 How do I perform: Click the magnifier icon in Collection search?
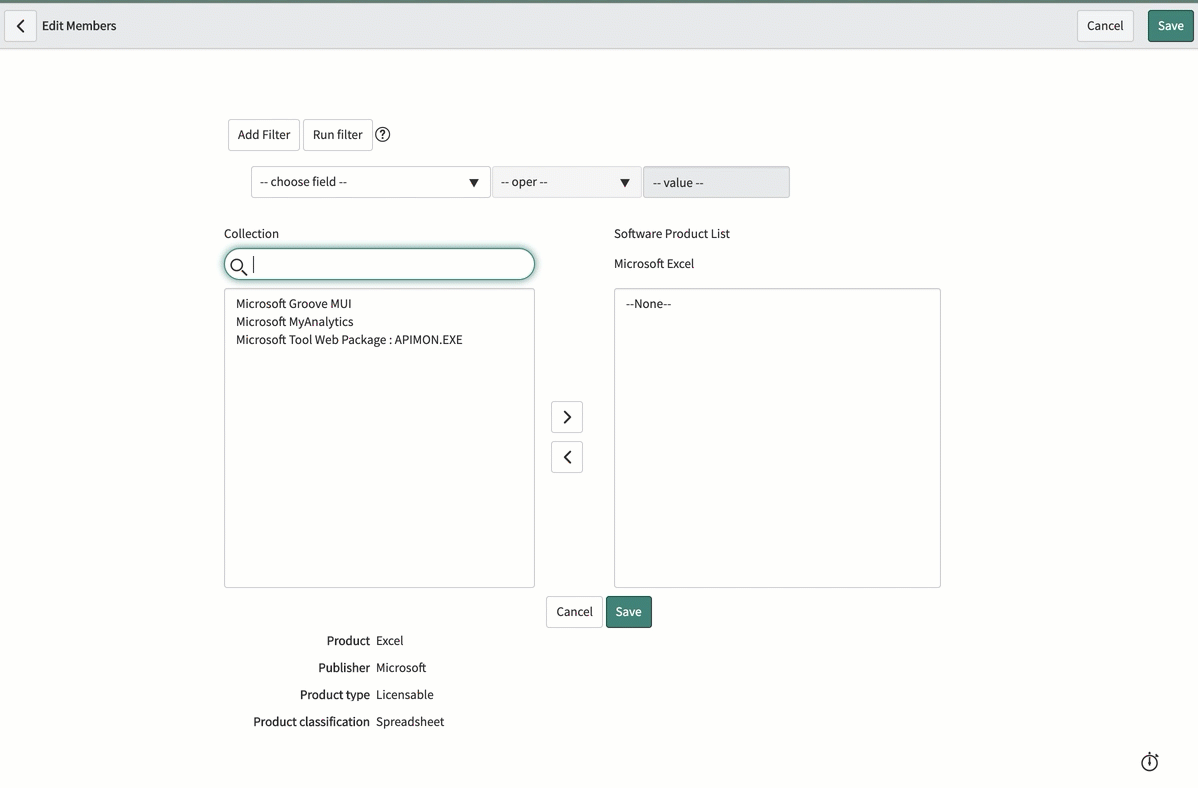[238, 266]
